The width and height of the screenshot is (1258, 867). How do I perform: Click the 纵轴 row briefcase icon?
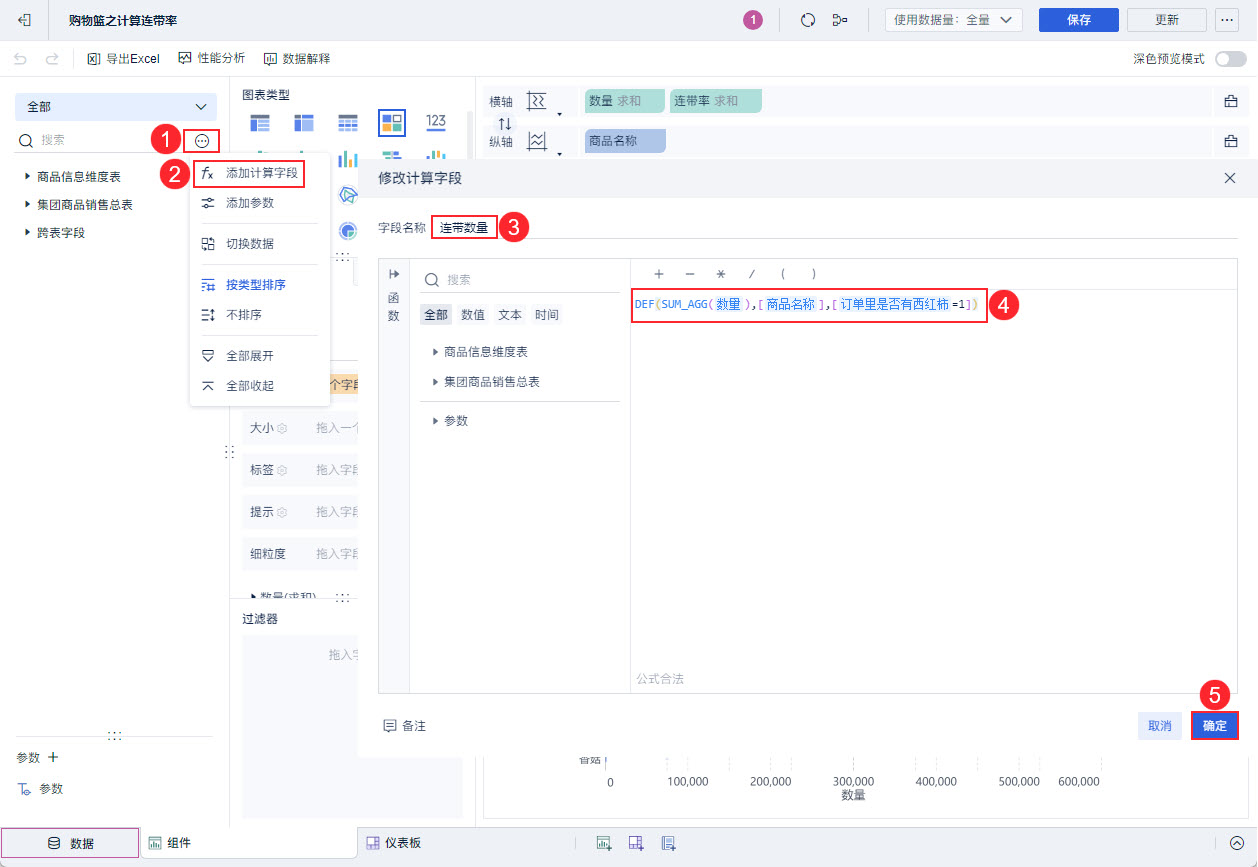(x=1231, y=142)
